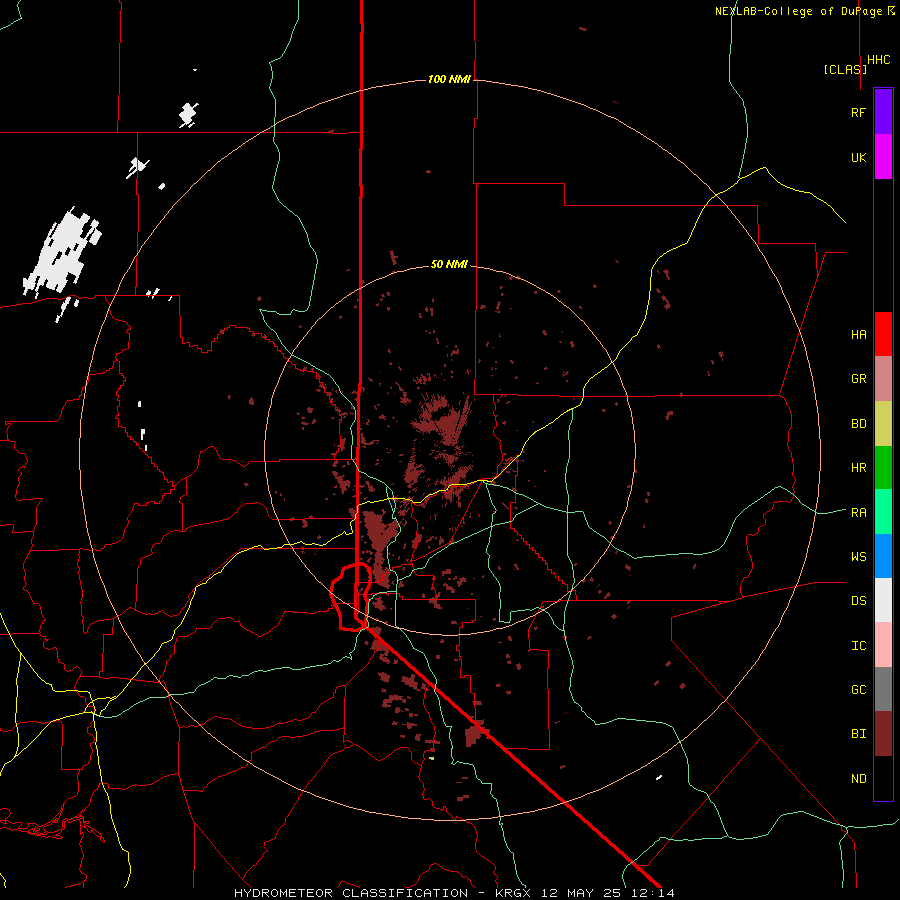Viewport: 900px width, 900px height.
Task: Click the GC legend label
Action: (858, 690)
